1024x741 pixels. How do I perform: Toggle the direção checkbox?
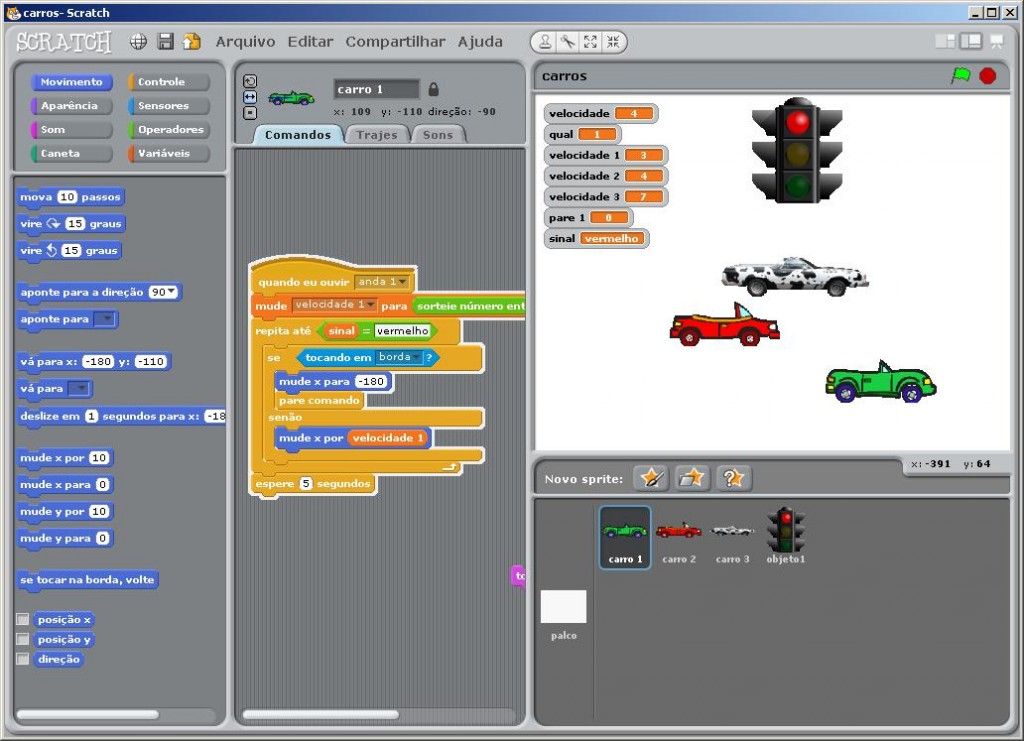click(x=22, y=659)
